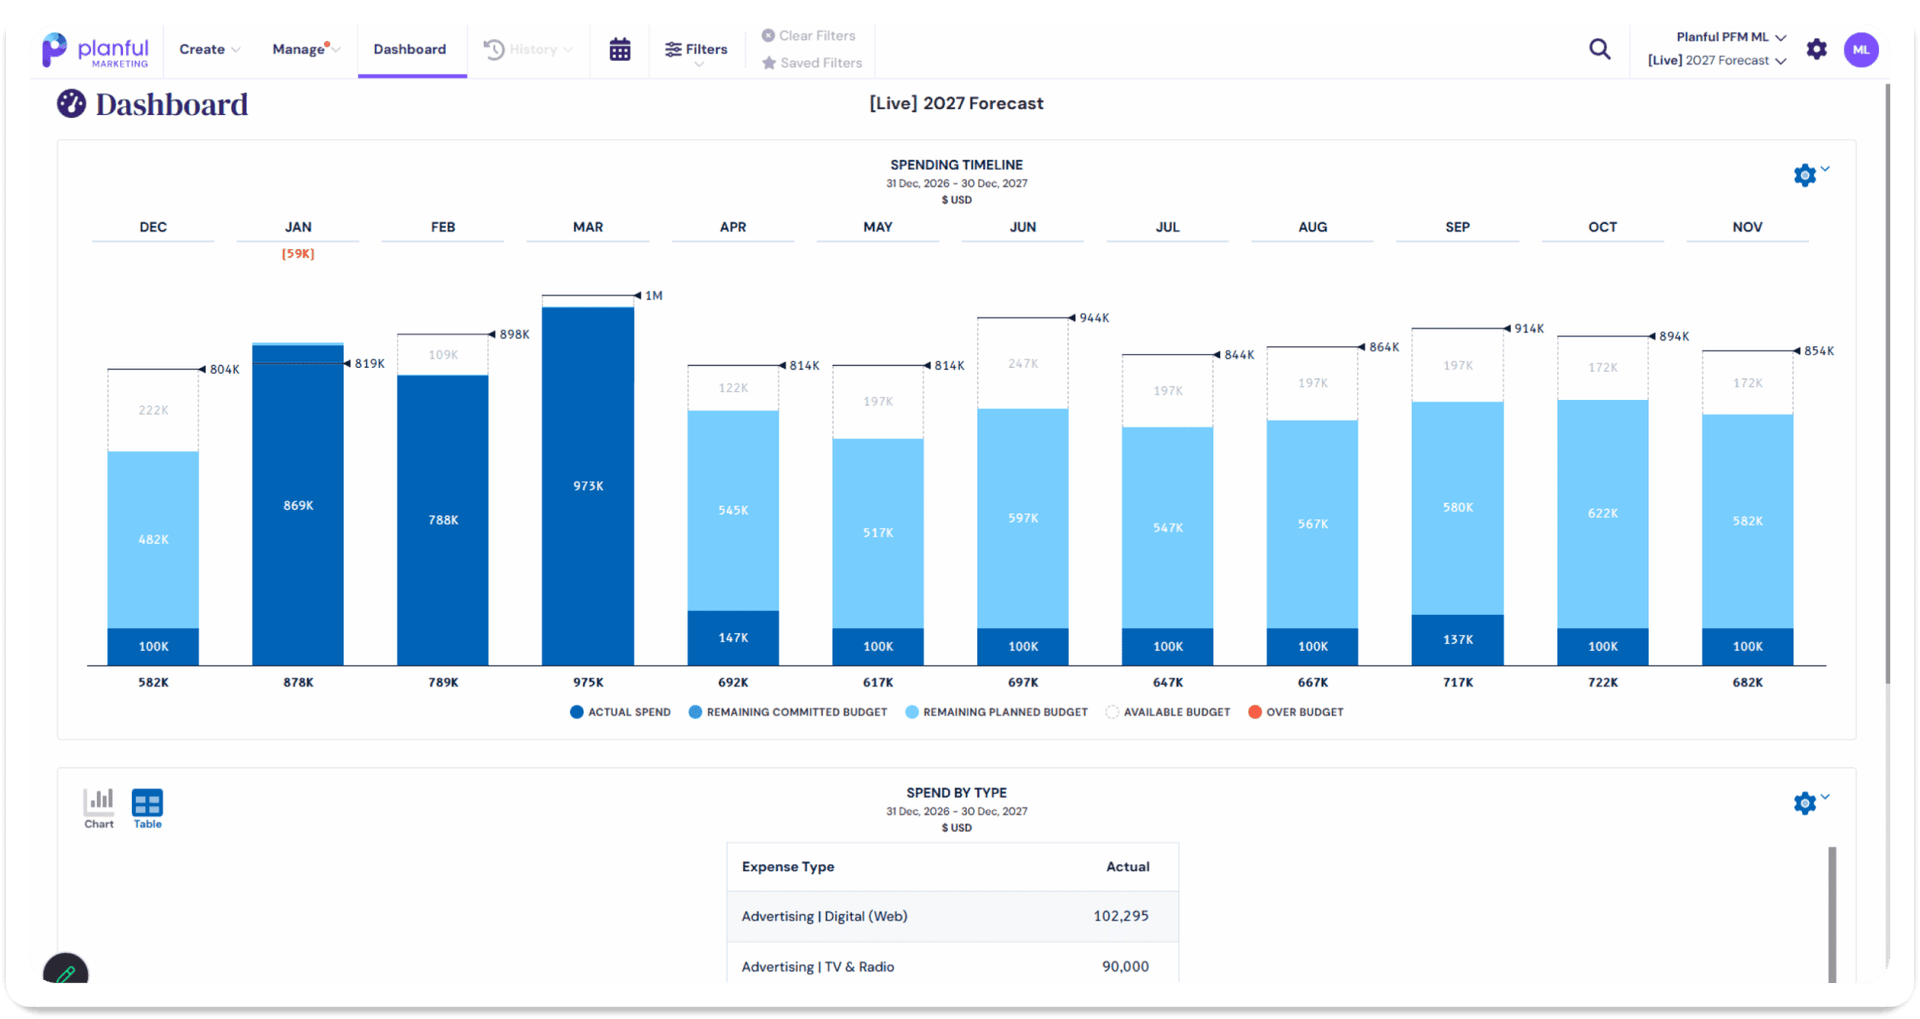Select the FEB month header

click(x=443, y=227)
